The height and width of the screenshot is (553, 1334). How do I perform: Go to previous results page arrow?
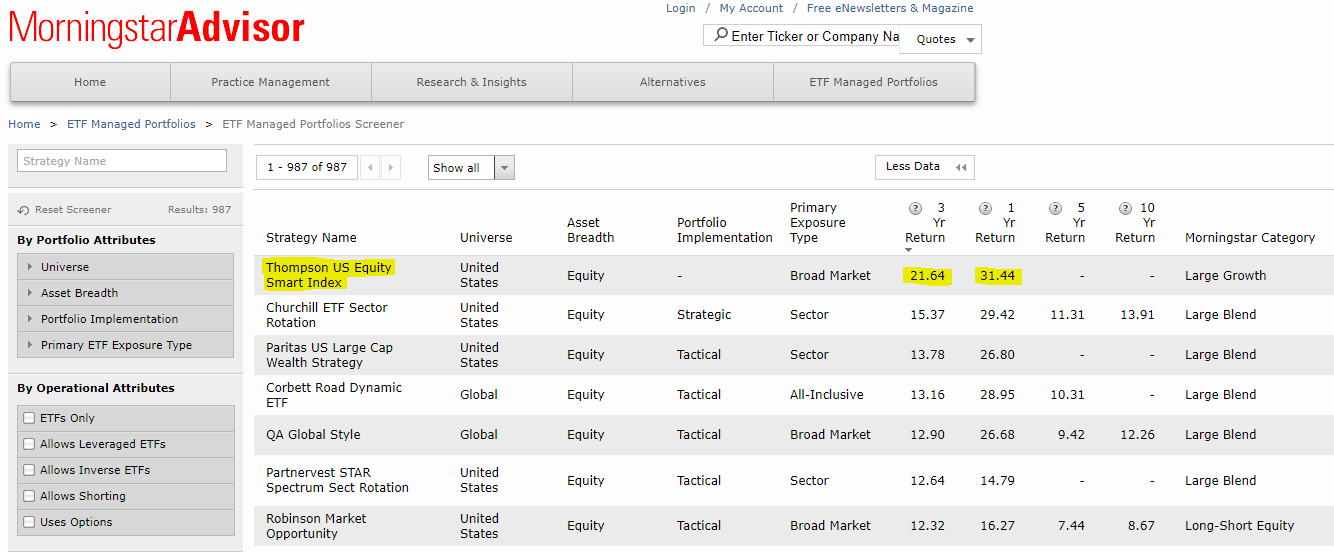(x=371, y=168)
